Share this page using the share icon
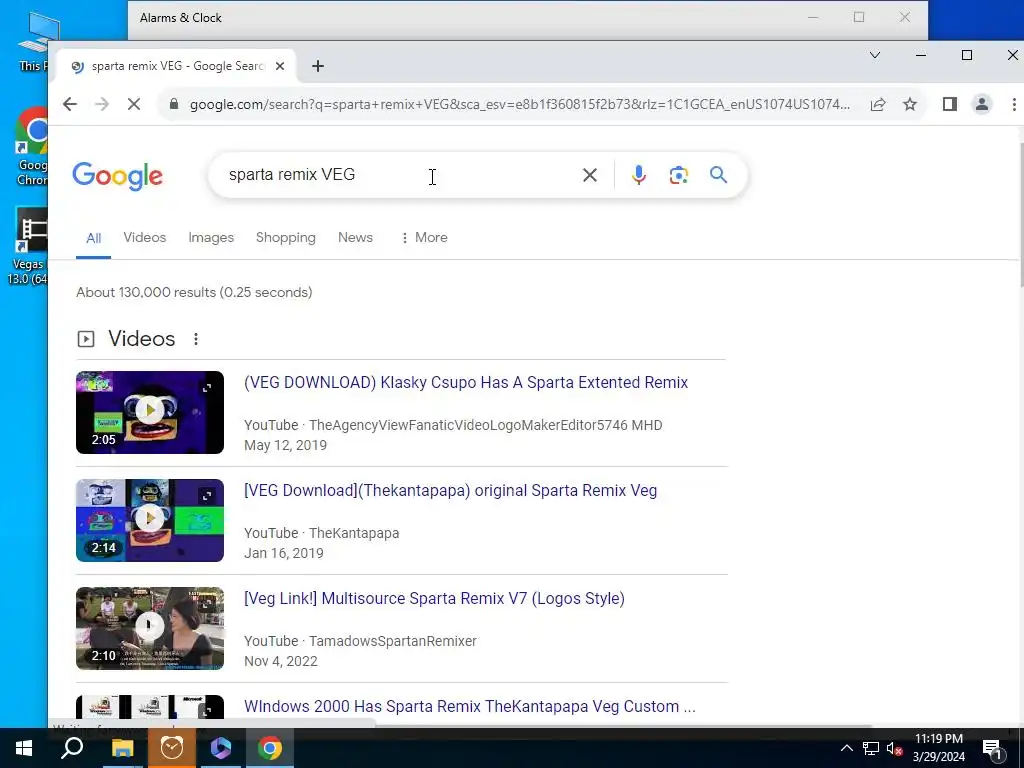Screen dimensions: 1024x768 click(x=878, y=104)
